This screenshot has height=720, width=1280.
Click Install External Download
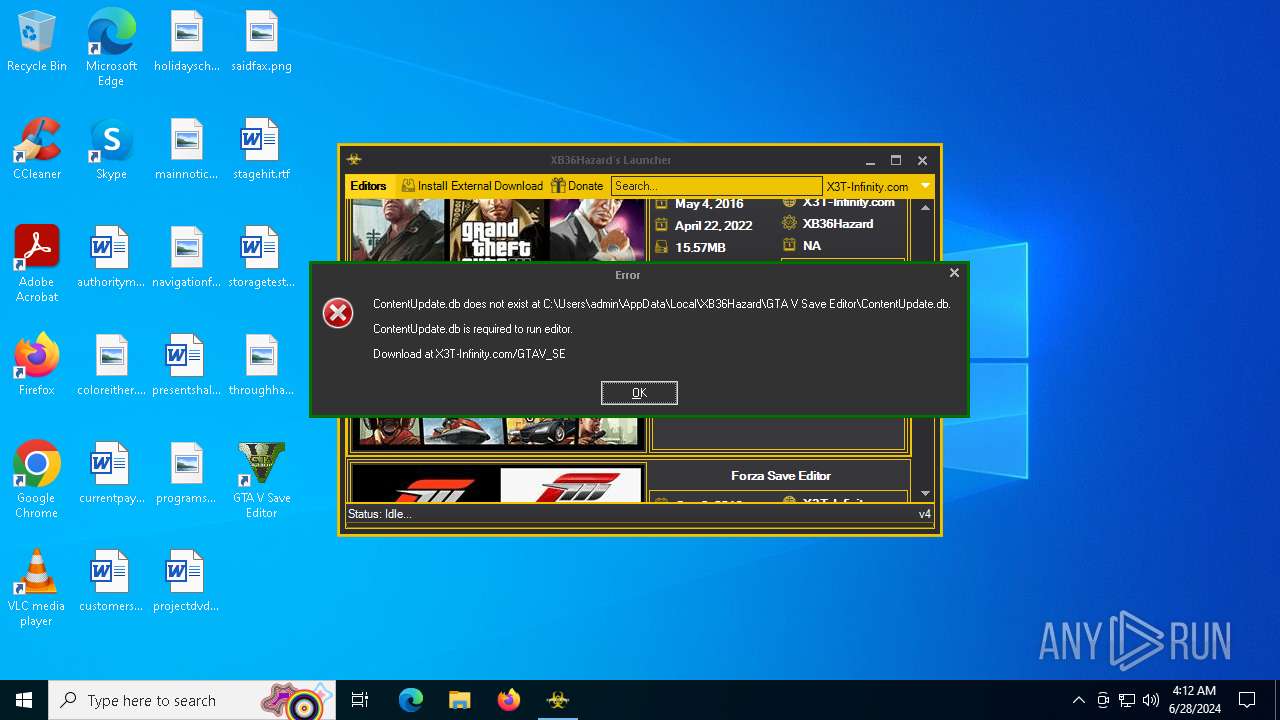click(x=472, y=186)
